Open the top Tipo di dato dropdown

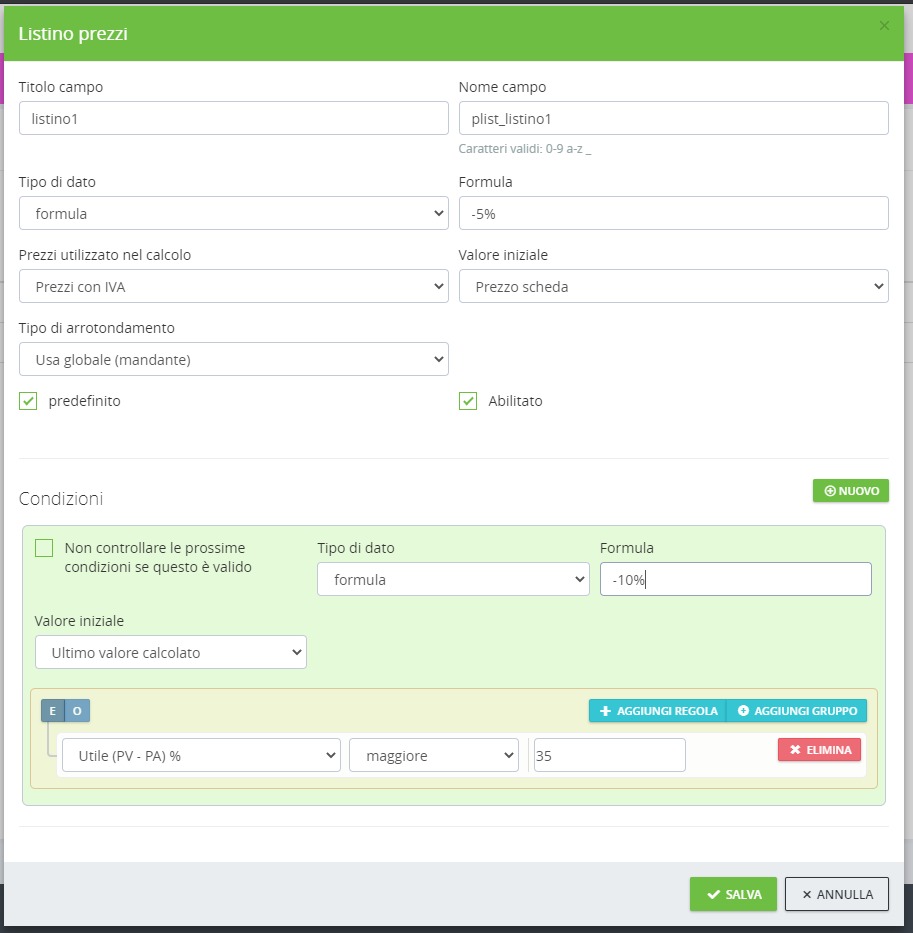(x=233, y=213)
